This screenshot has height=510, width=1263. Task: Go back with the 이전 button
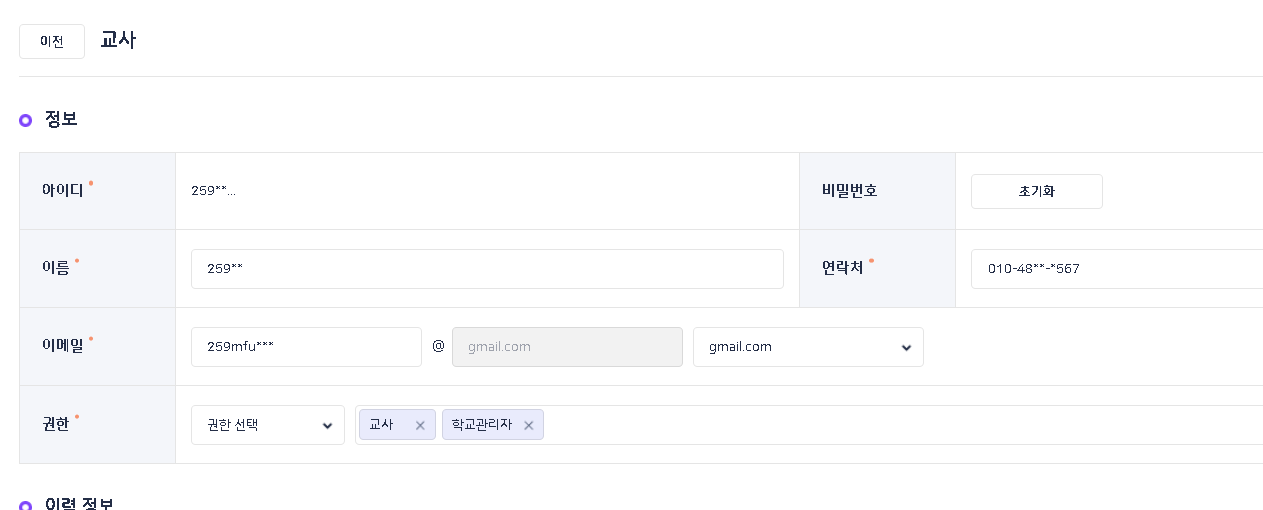point(52,41)
